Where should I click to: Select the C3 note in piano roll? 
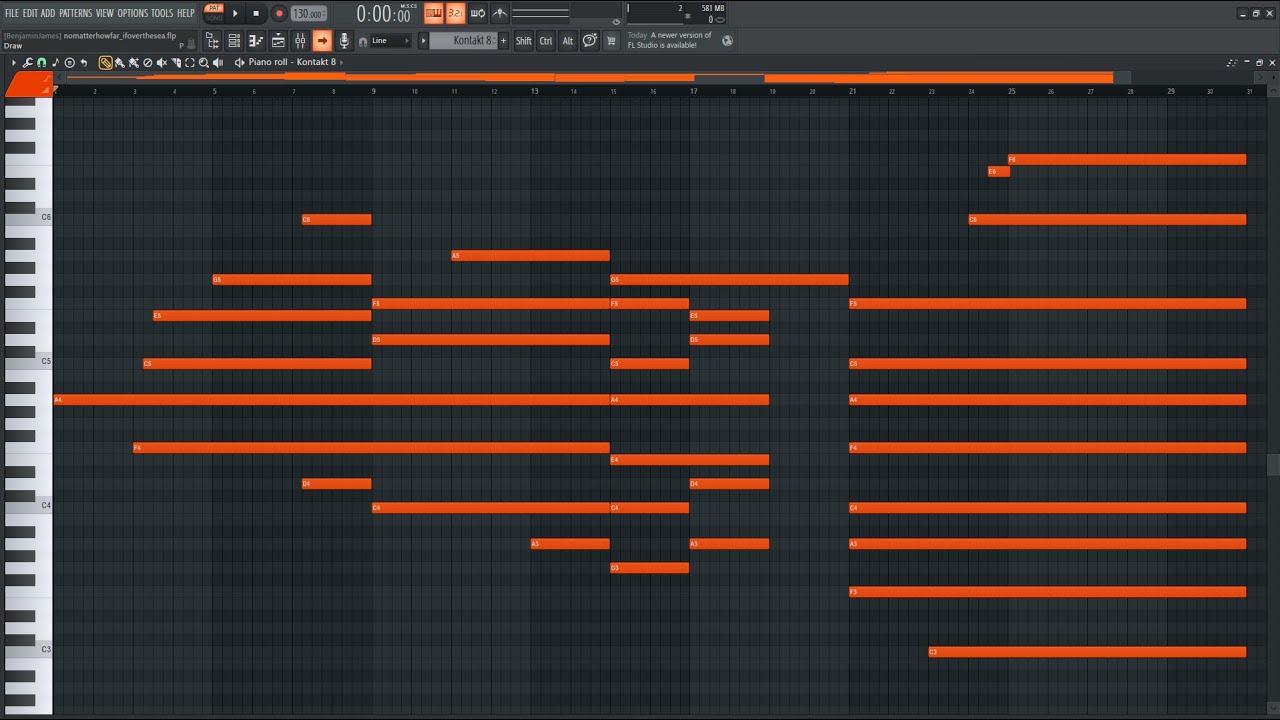[1087, 652]
